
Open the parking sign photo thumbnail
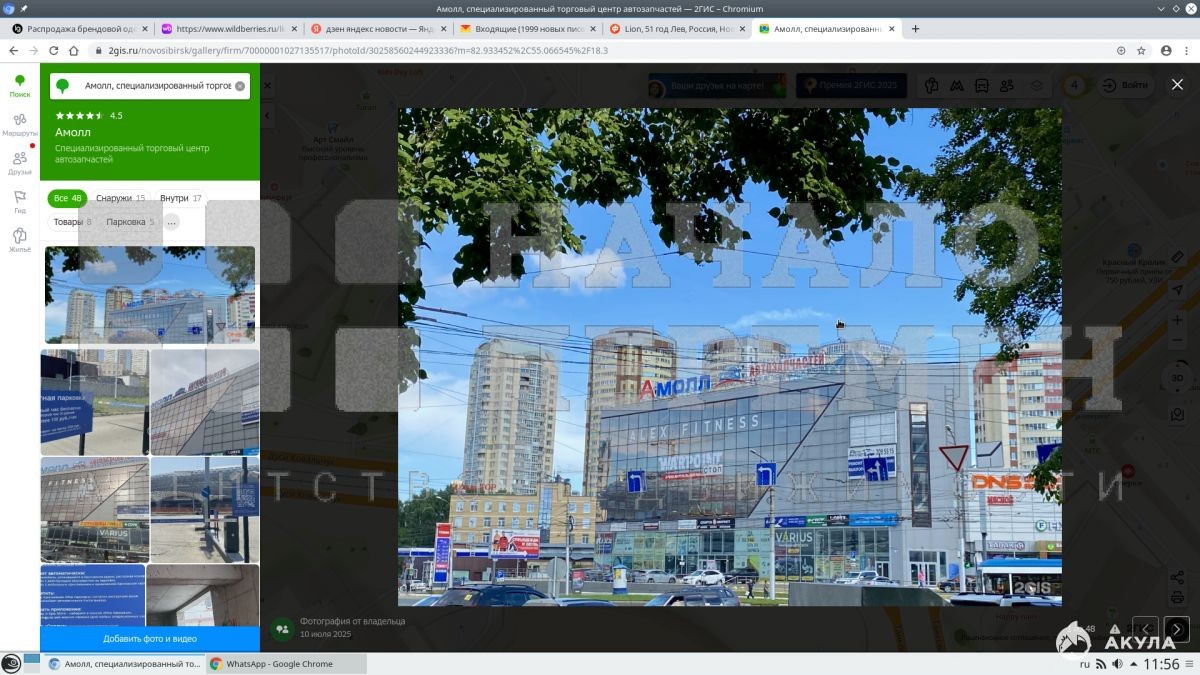pyautogui.click(x=94, y=402)
